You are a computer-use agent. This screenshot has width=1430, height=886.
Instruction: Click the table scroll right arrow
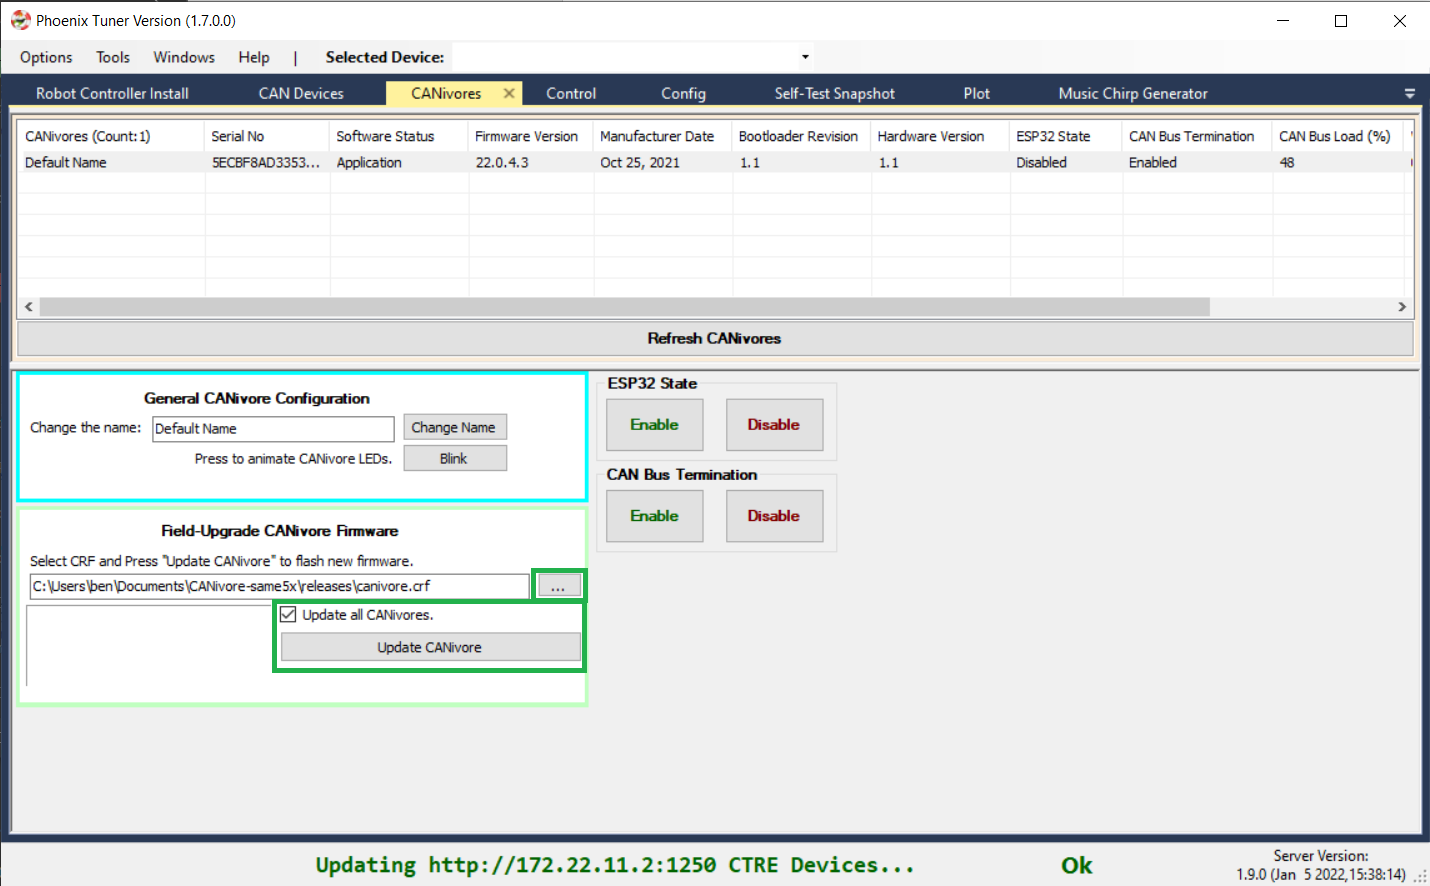(x=1402, y=307)
